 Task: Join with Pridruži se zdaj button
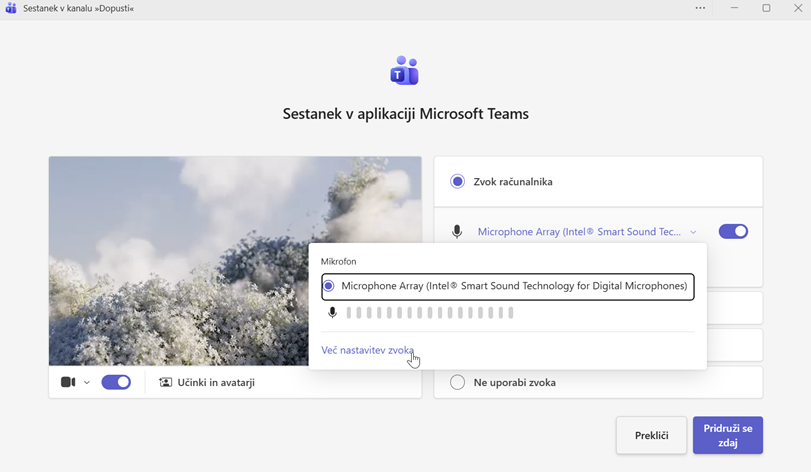tap(727, 435)
